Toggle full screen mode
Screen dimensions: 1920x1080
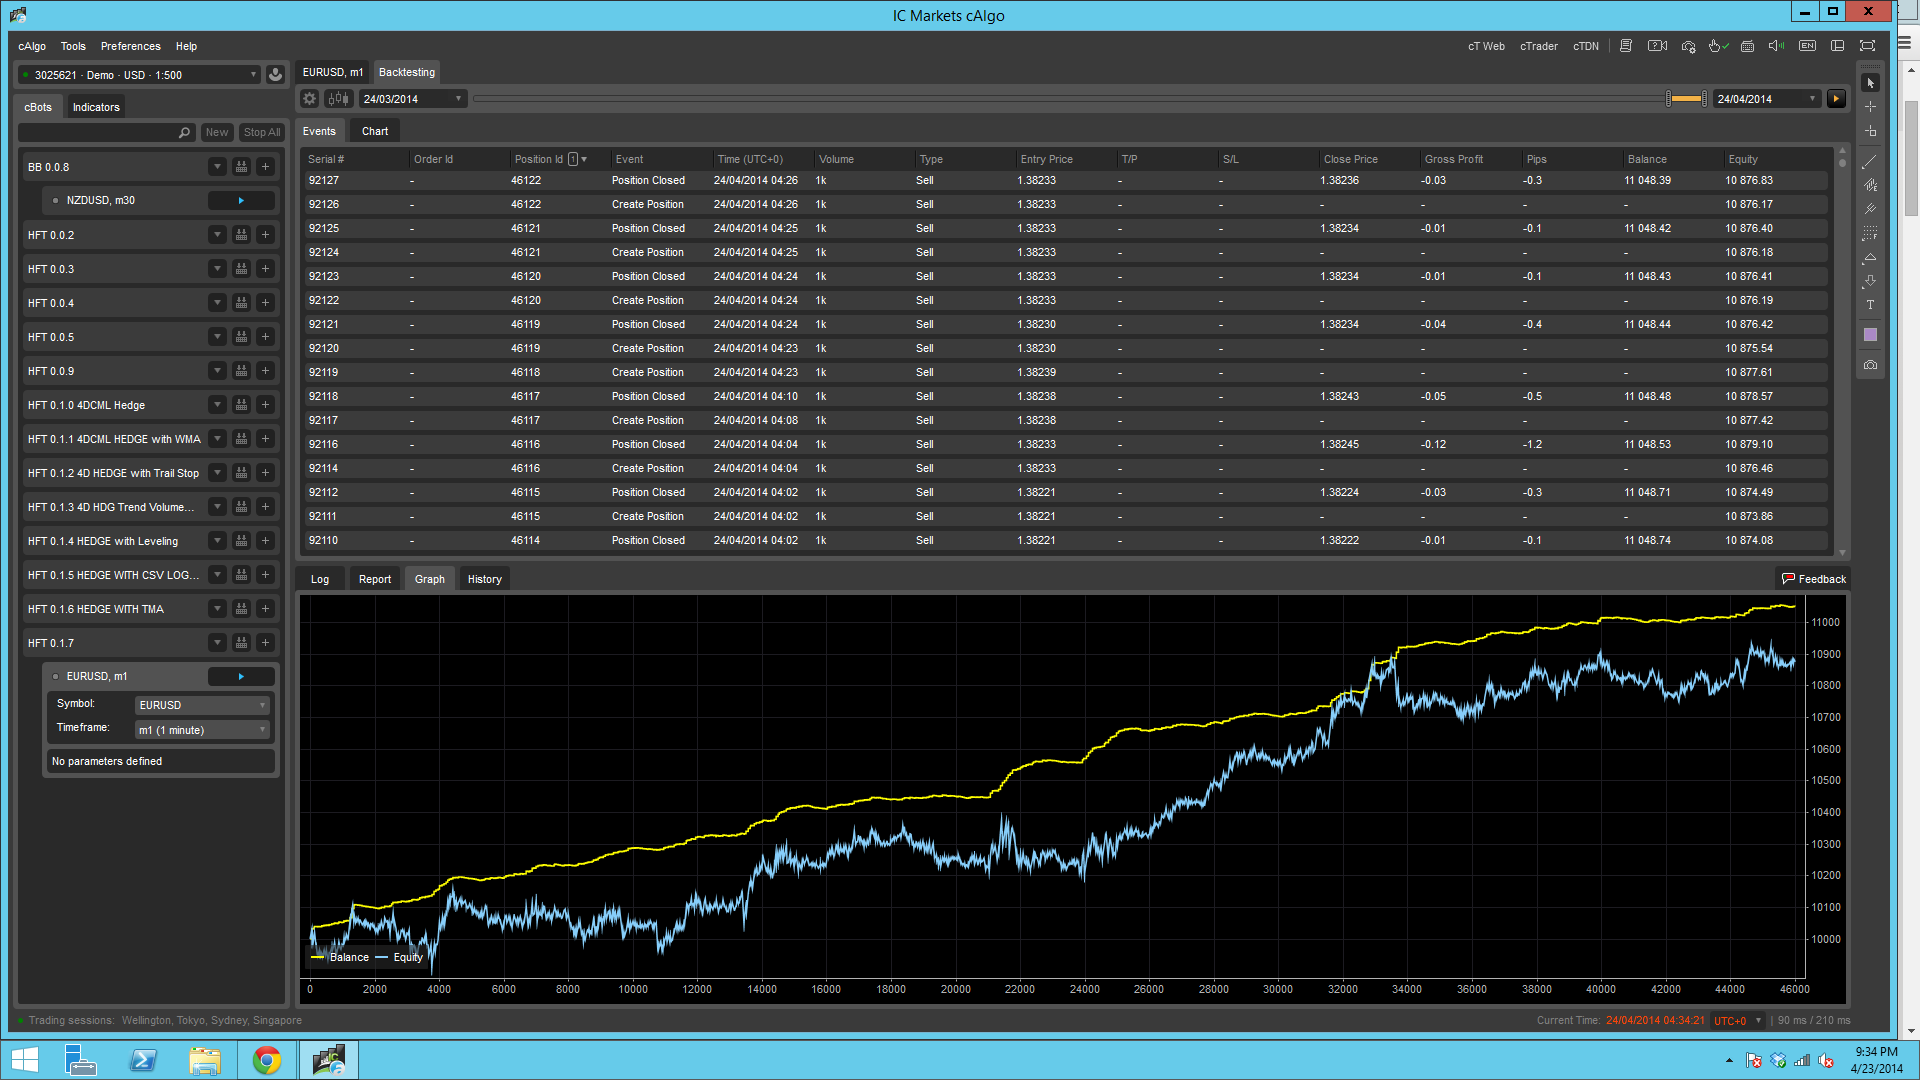[1867, 46]
